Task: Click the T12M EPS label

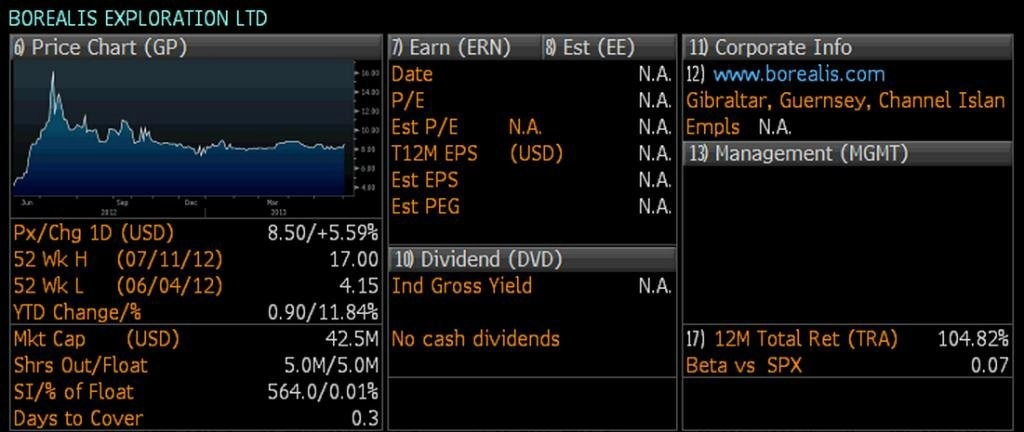Action: click(434, 153)
